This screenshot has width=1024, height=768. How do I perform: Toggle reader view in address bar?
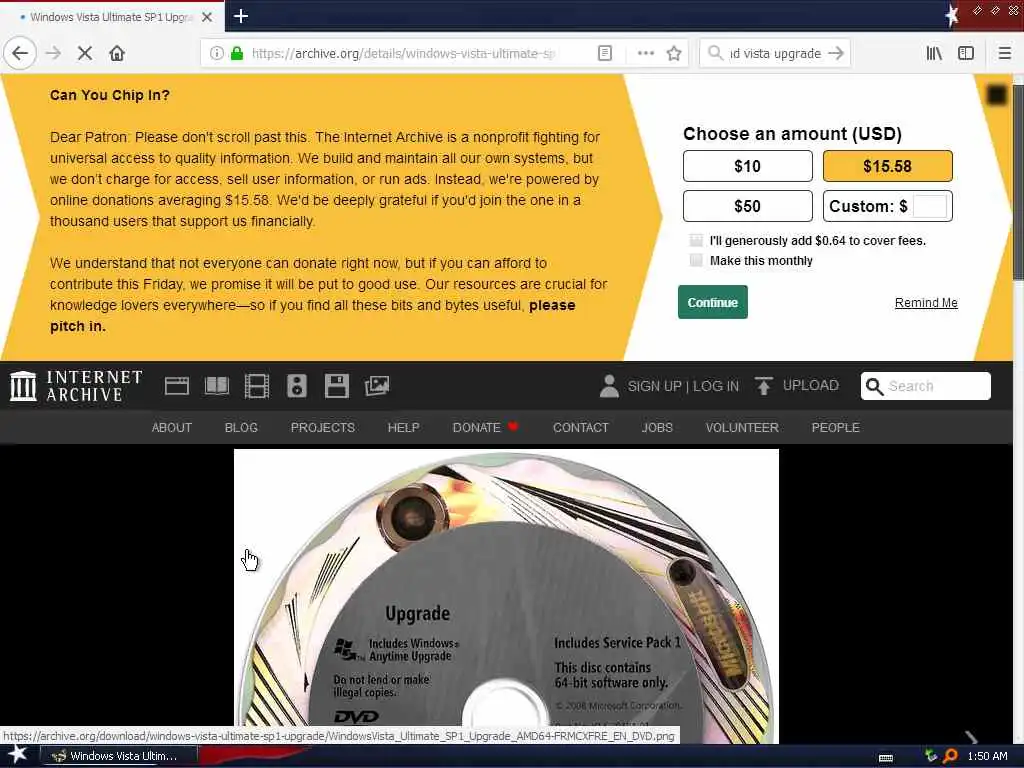point(605,53)
